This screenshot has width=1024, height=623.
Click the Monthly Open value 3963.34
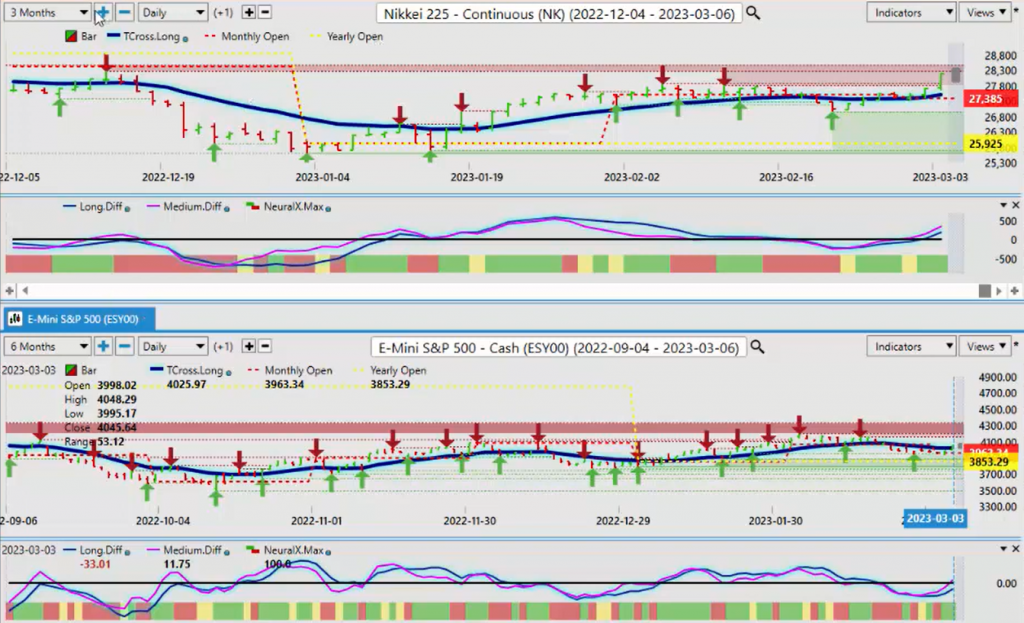[284, 385]
